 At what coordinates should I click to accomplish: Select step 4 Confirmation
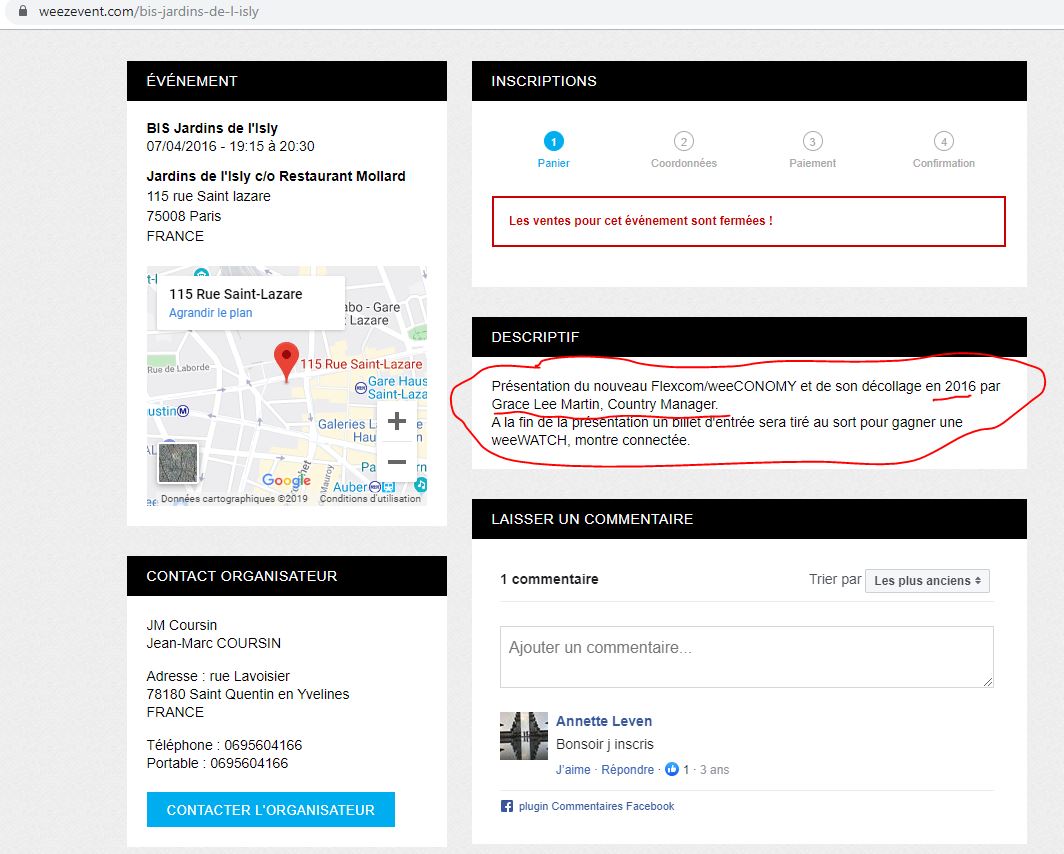point(943,142)
